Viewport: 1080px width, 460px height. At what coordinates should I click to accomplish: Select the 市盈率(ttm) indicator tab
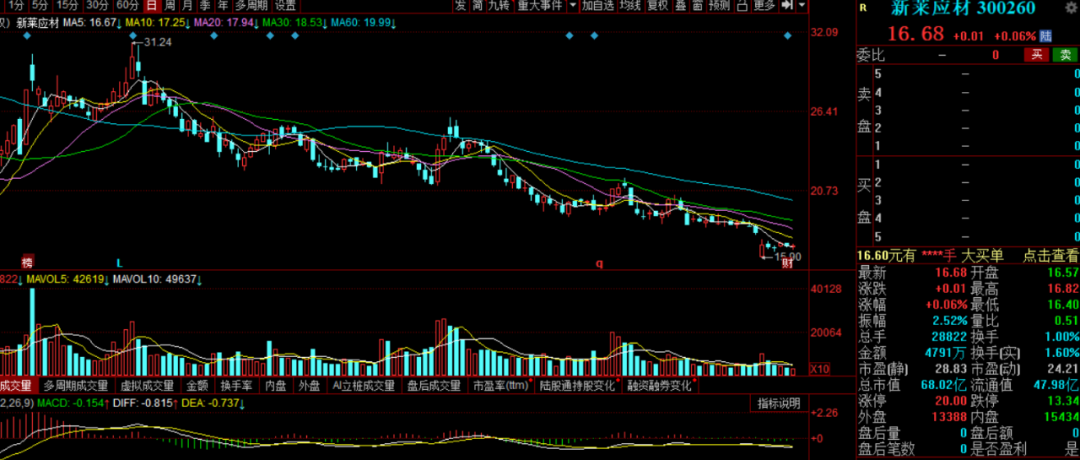coord(500,385)
